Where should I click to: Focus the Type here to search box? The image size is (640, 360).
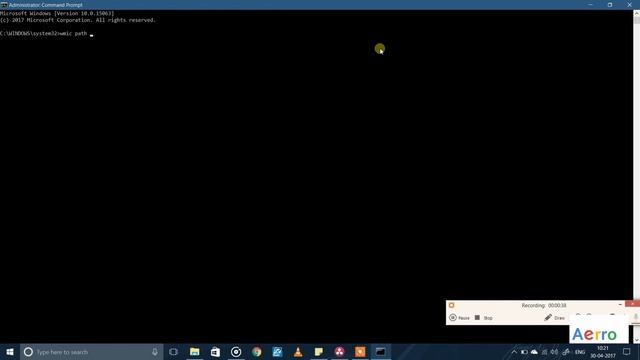[92, 352]
